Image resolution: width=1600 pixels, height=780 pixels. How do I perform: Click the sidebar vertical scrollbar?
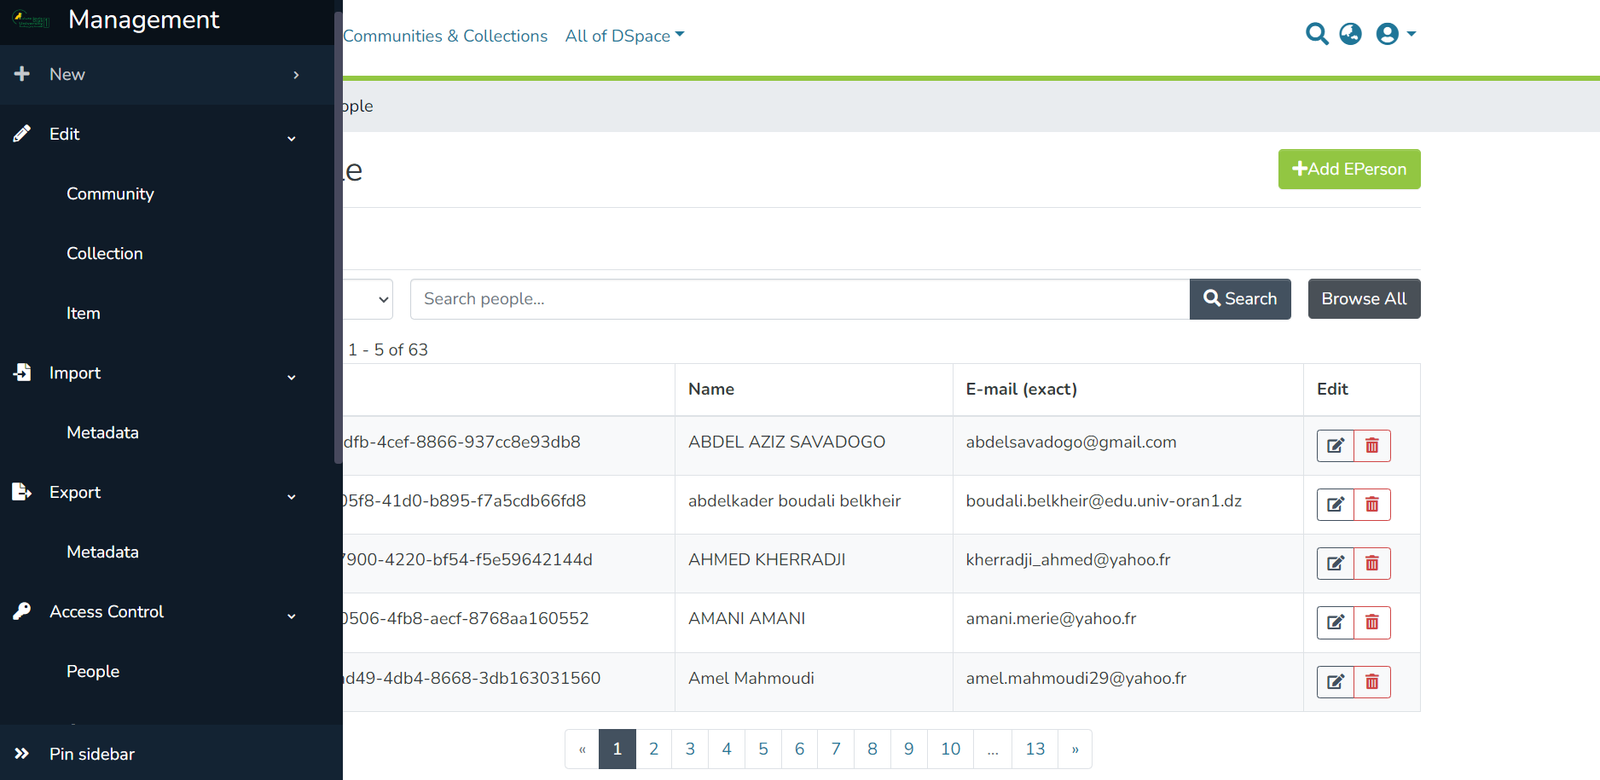tap(338, 238)
